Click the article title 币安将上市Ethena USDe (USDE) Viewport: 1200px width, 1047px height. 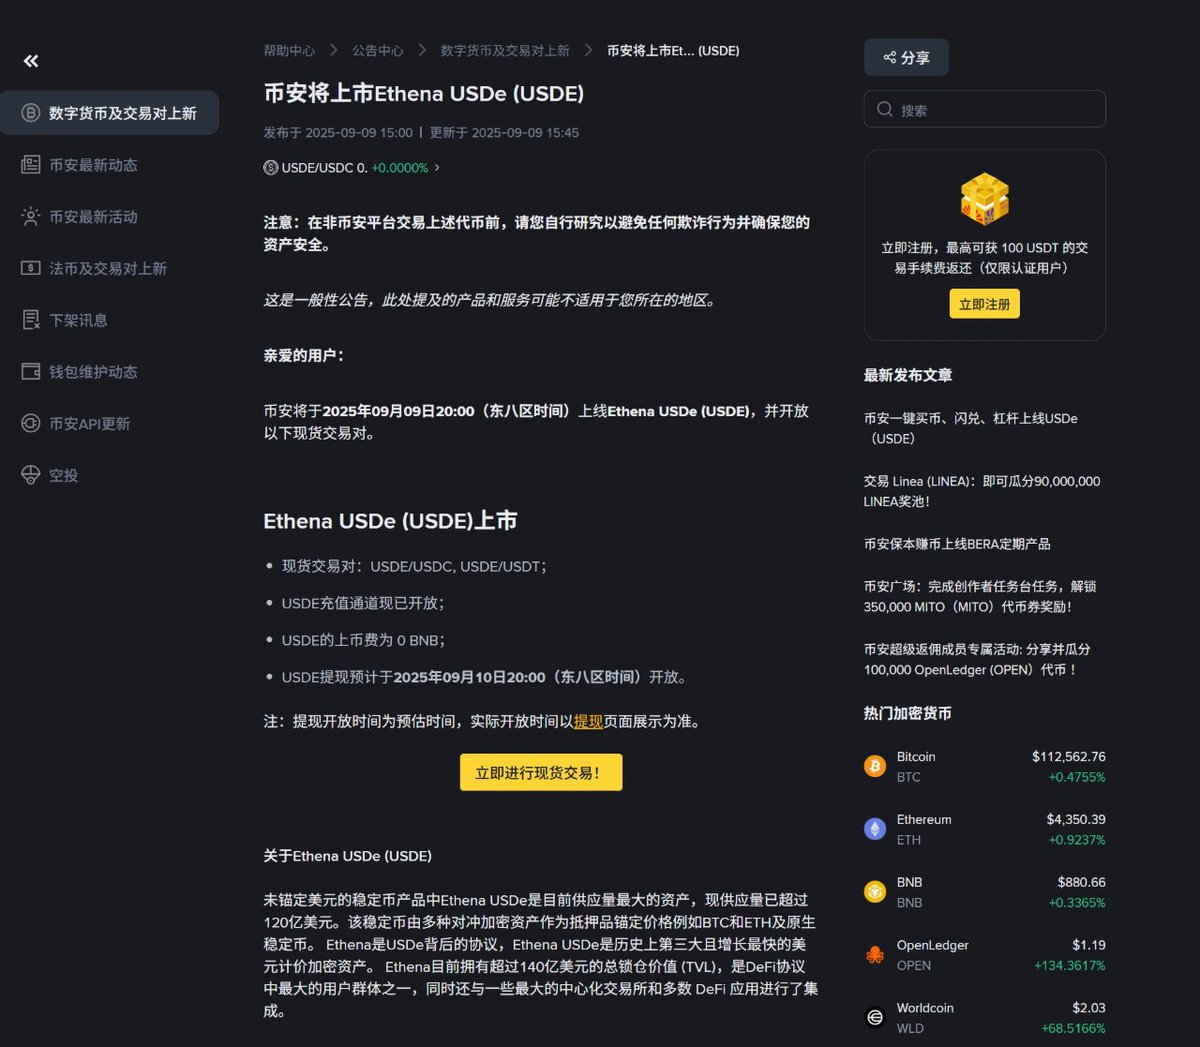[424, 94]
